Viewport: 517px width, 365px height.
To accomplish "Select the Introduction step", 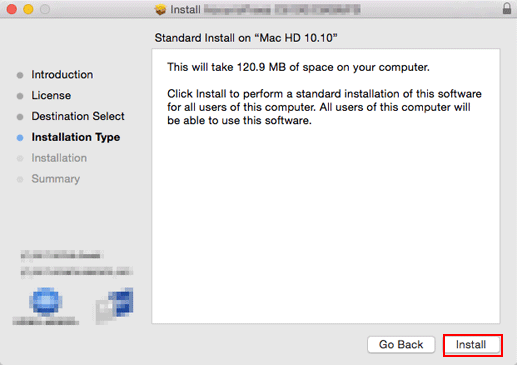I will 62,75.
